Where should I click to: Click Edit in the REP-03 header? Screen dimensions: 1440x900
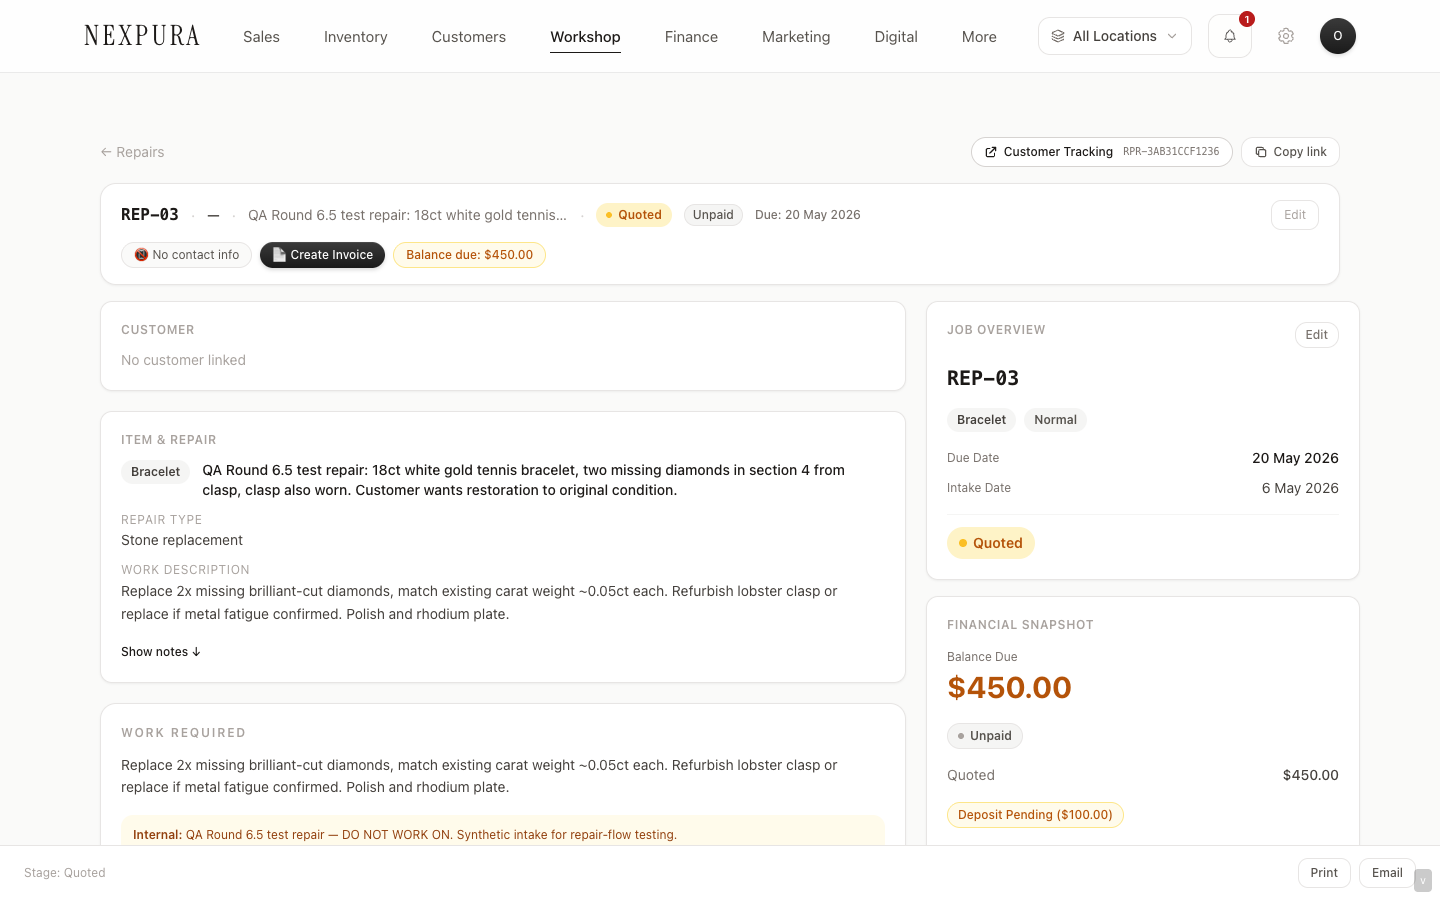[1295, 215]
